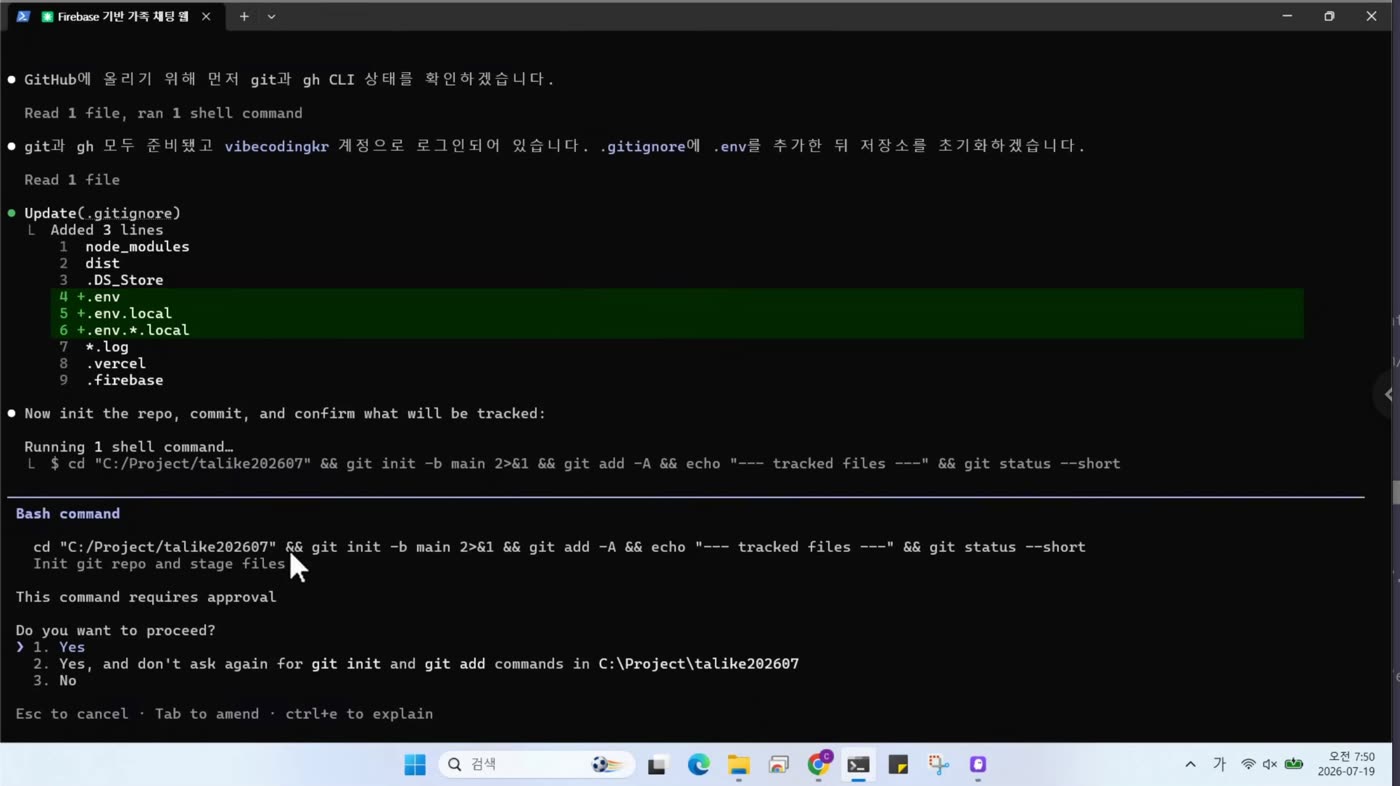Screen dimensions: 1400x786
Task: Click 'Added 3 lines' summary text
Action: coord(107,230)
